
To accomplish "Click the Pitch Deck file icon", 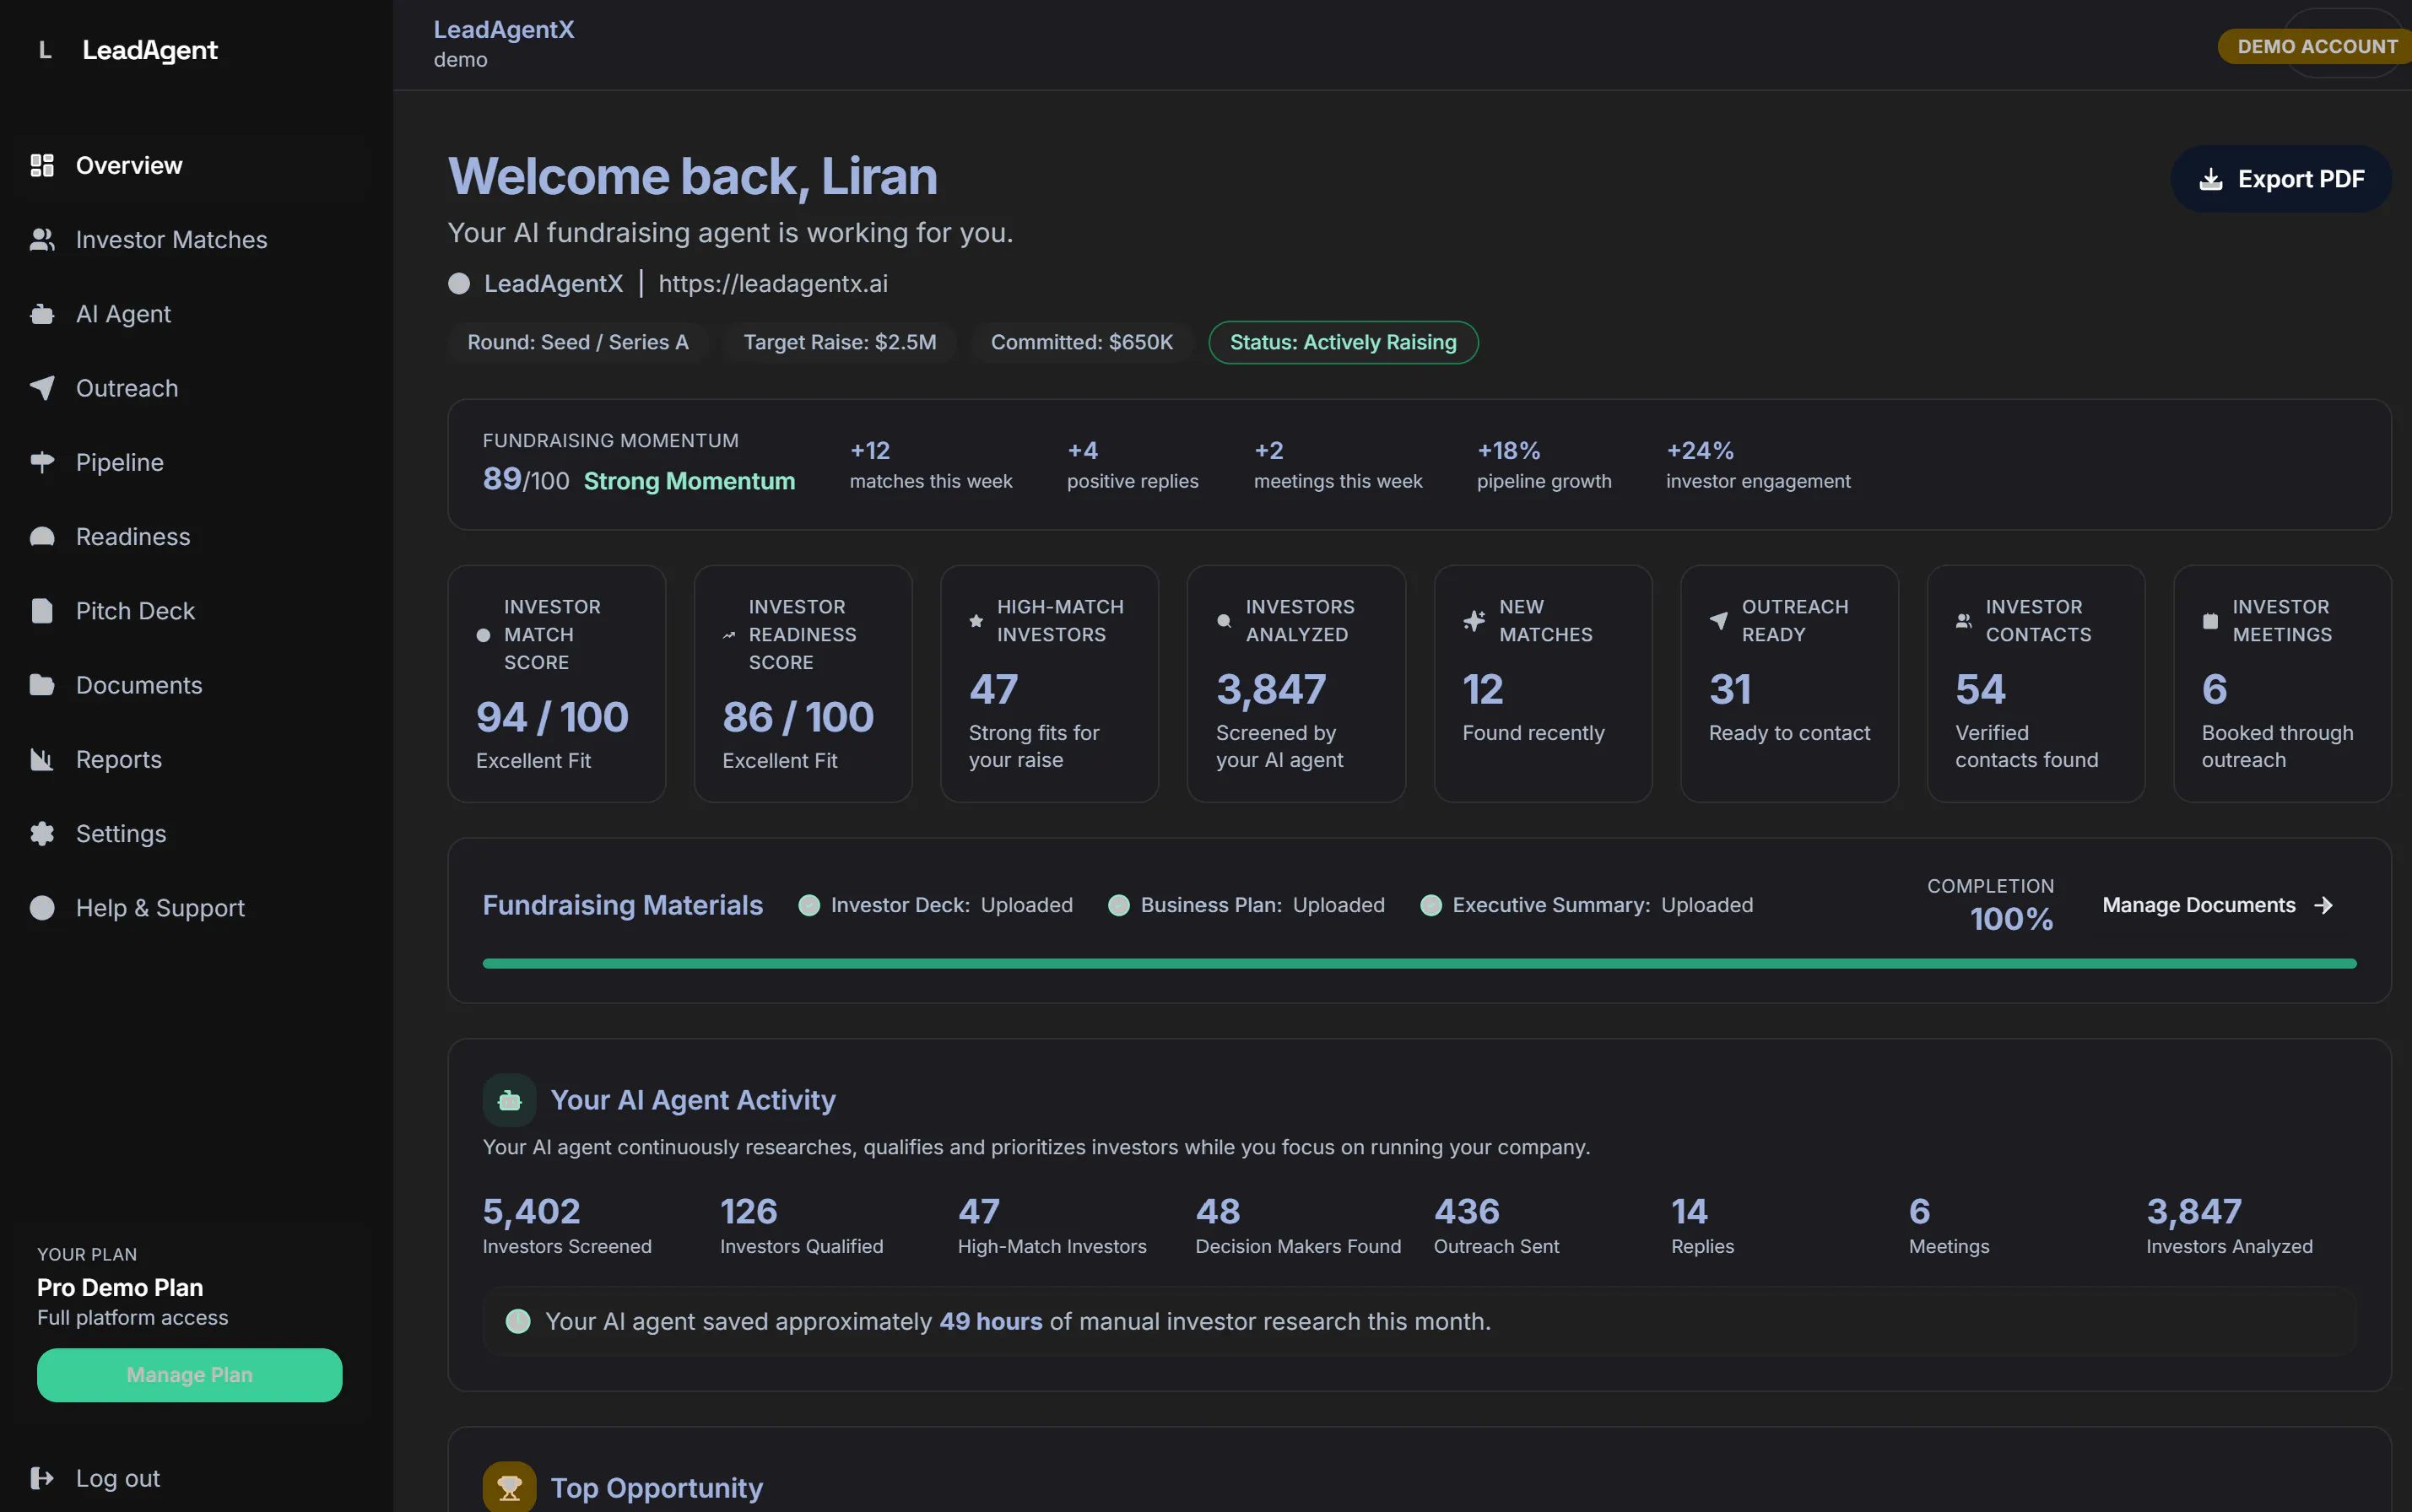I will tap(42, 611).
